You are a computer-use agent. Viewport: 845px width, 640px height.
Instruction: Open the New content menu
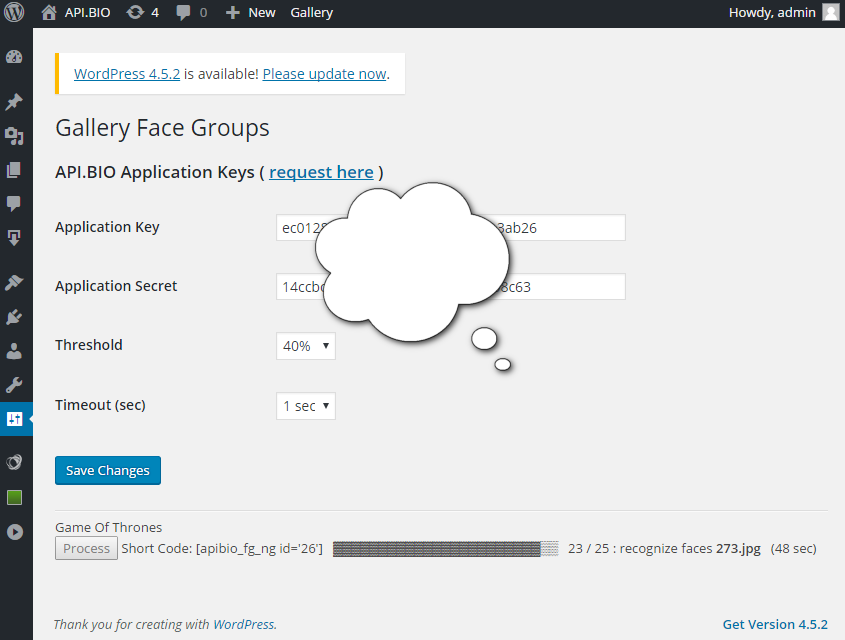coord(251,12)
